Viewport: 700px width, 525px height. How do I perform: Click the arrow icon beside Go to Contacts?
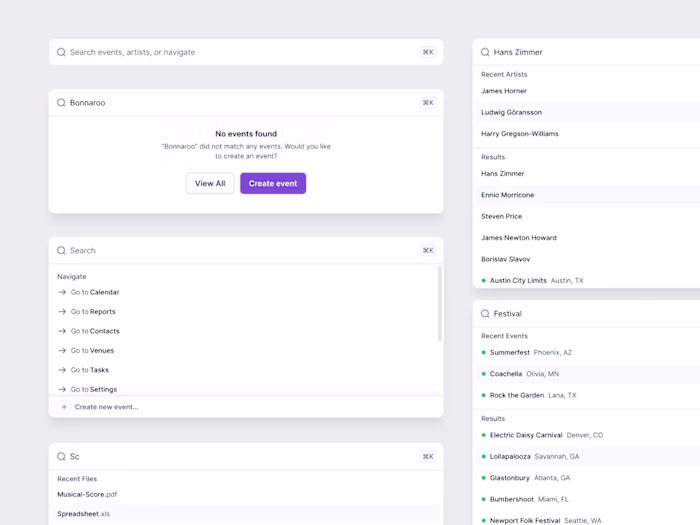(62, 331)
